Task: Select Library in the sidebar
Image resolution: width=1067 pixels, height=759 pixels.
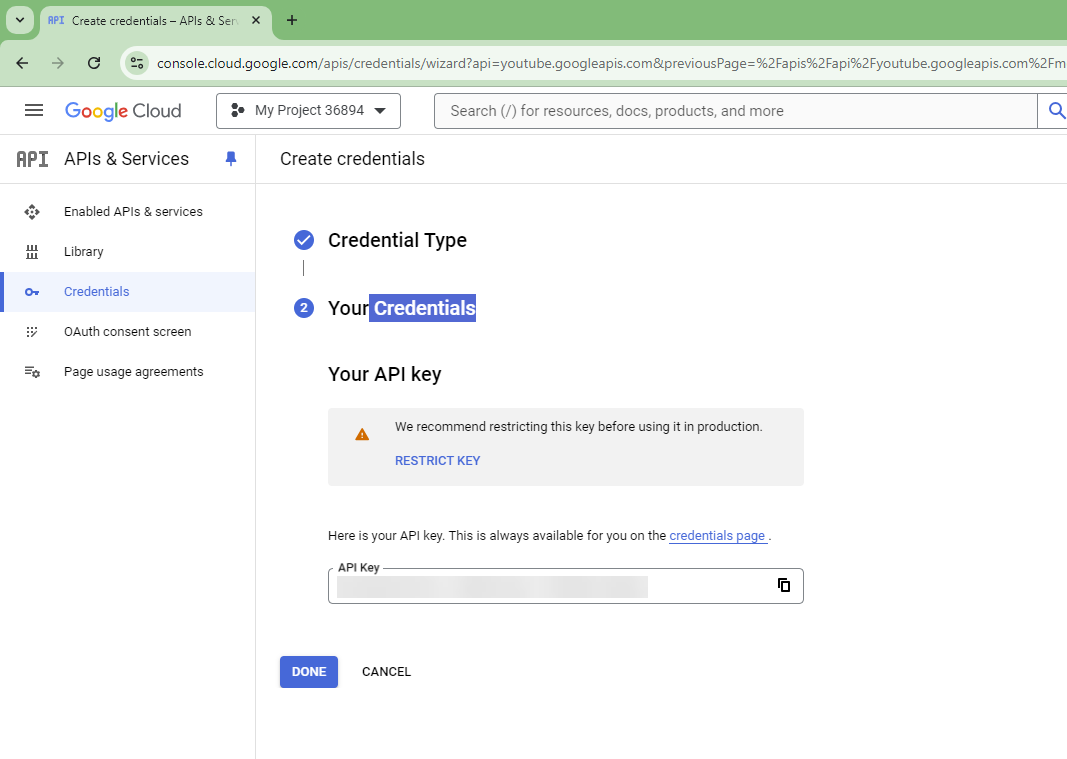Action: tap(84, 252)
